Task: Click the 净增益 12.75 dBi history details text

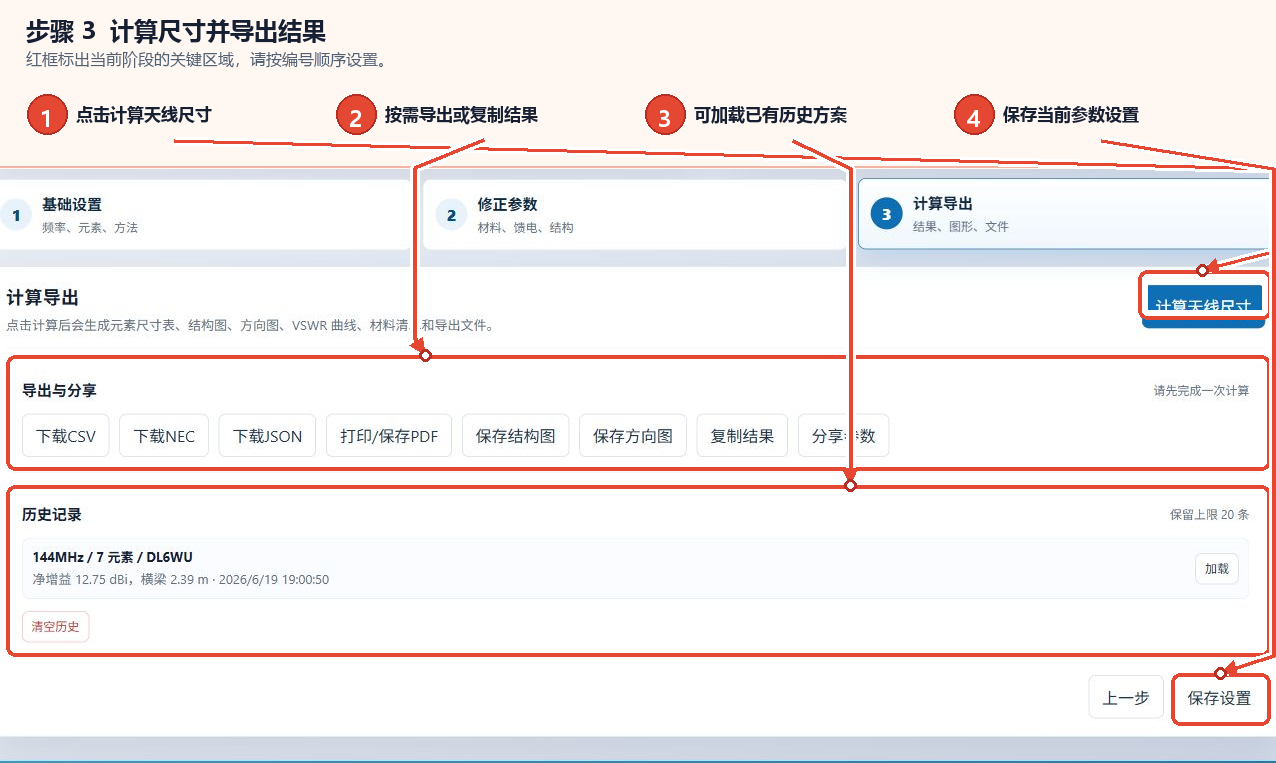Action: point(181,580)
